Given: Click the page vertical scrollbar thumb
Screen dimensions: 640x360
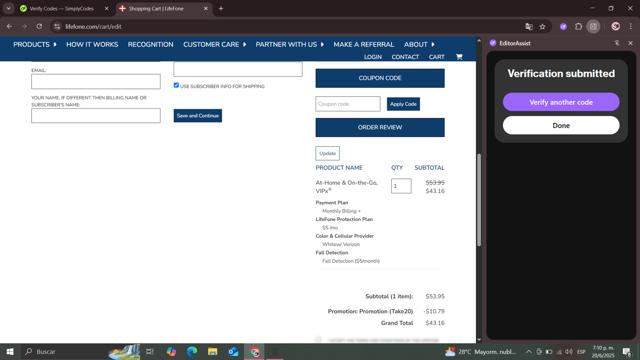Looking at the screenshot, I should pos(479,200).
